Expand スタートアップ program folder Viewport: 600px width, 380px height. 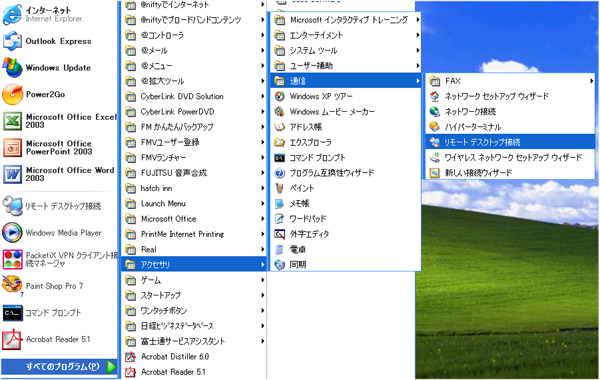(194, 295)
